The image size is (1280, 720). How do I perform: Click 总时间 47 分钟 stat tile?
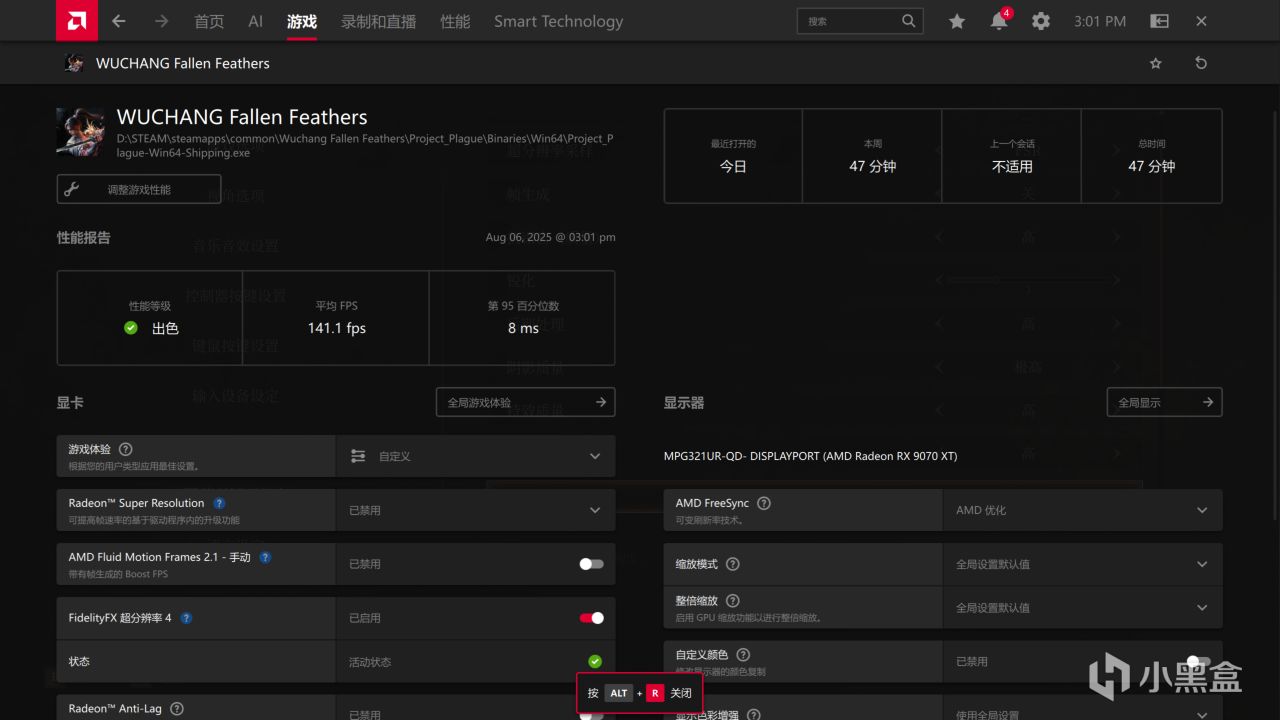pos(1152,156)
